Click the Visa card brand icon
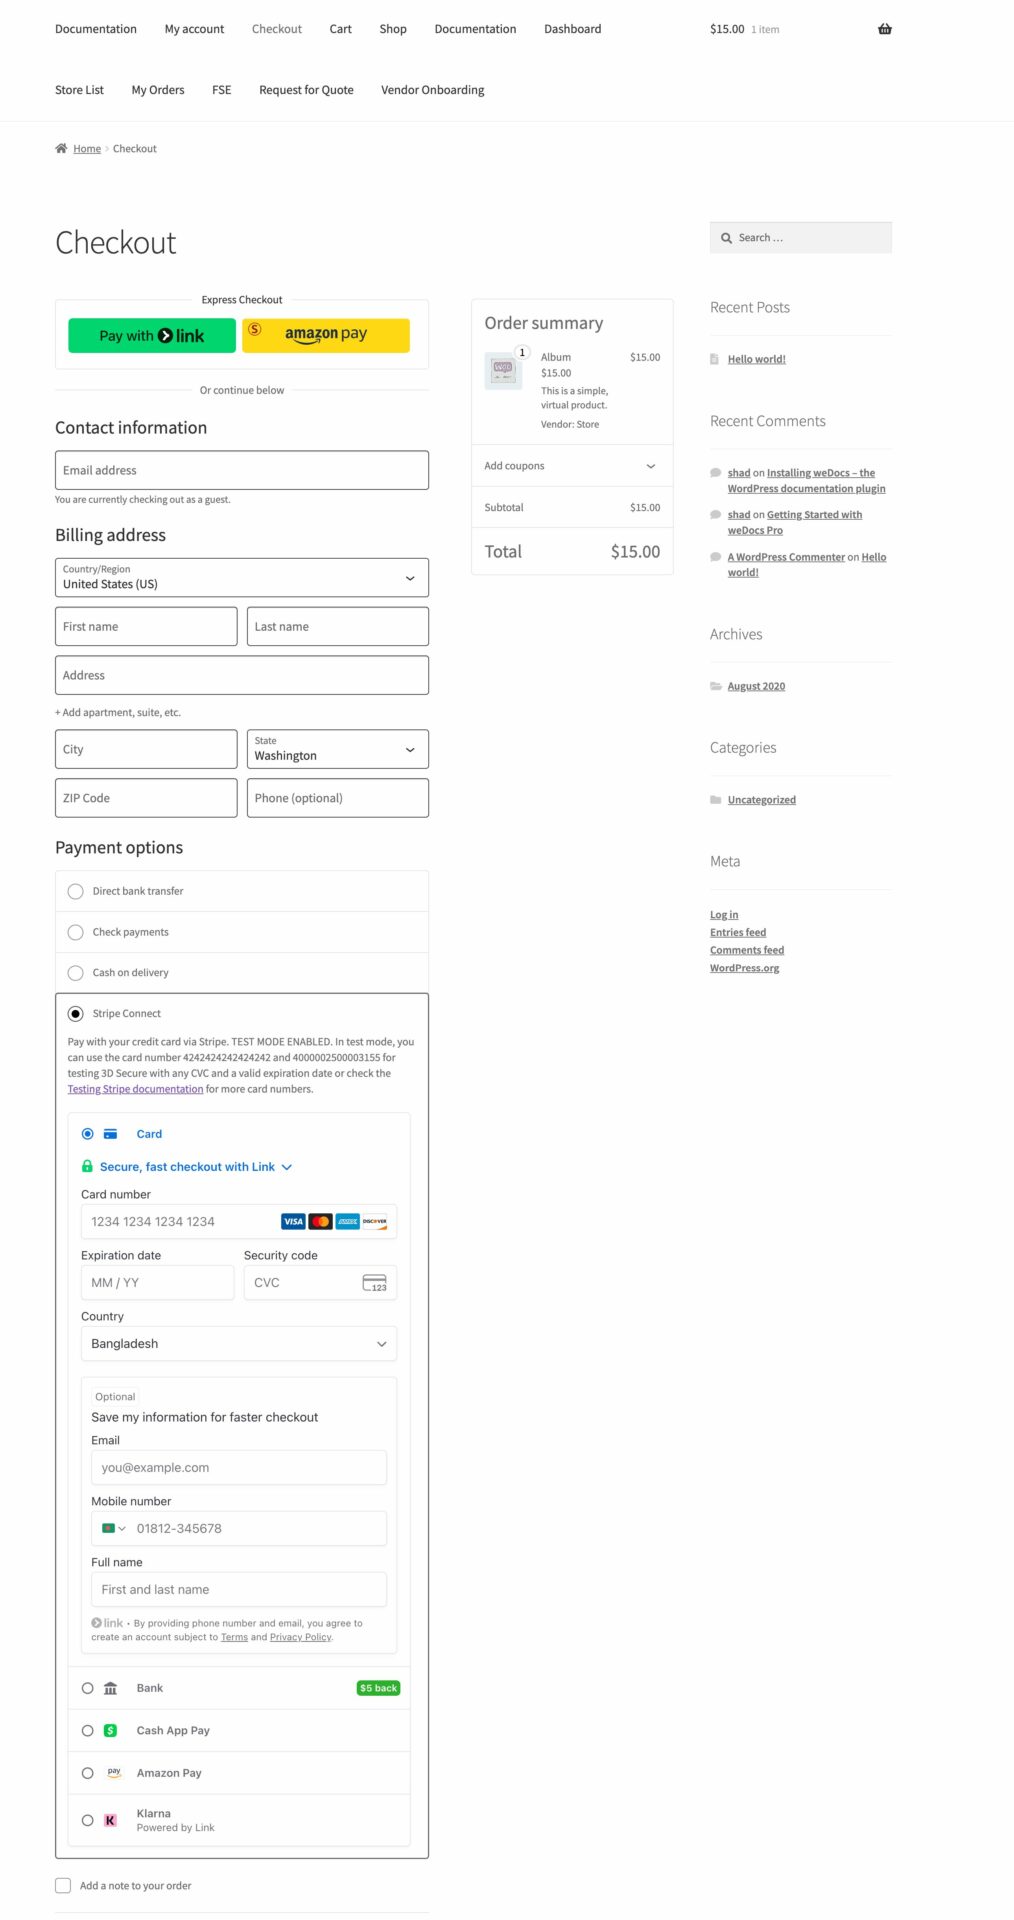Image resolution: width=1014 pixels, height=1920 pixels. tap(293, 1221)
